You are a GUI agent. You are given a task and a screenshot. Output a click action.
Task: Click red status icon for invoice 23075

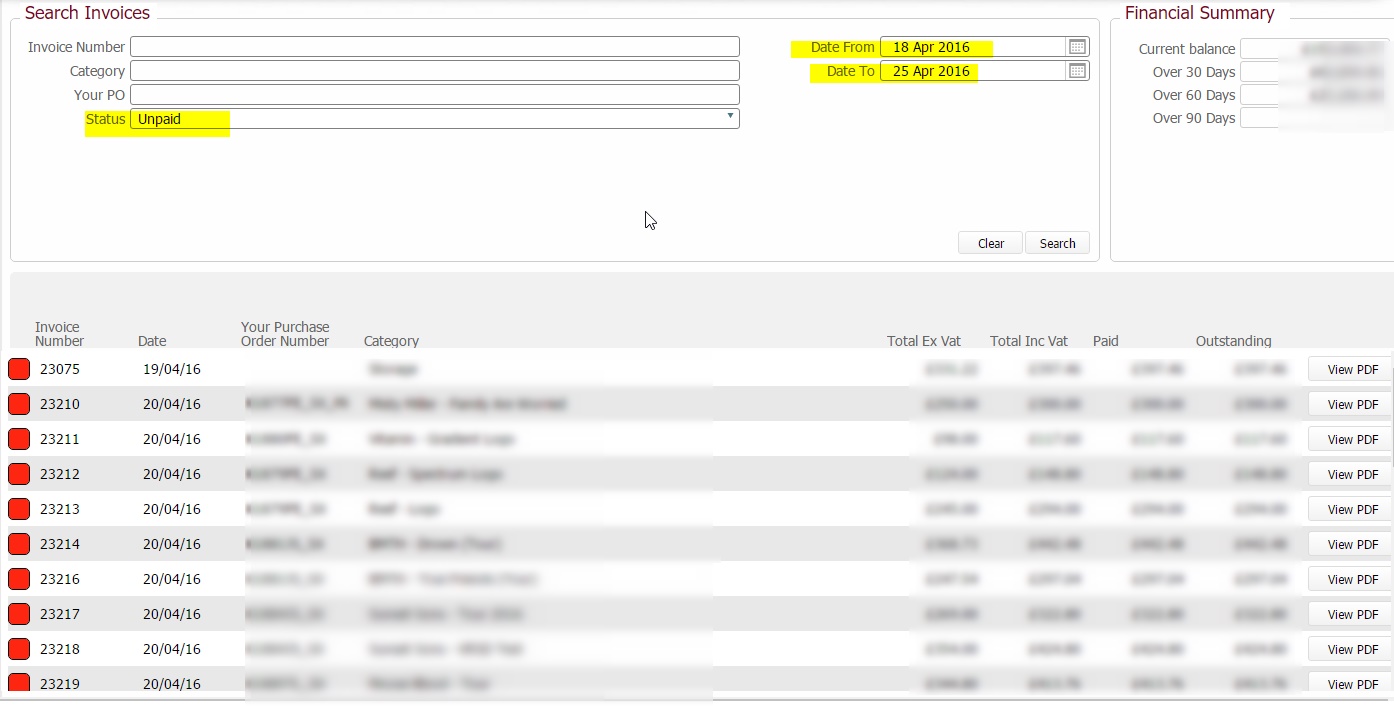pyautogui.click(x=19, y=369)
